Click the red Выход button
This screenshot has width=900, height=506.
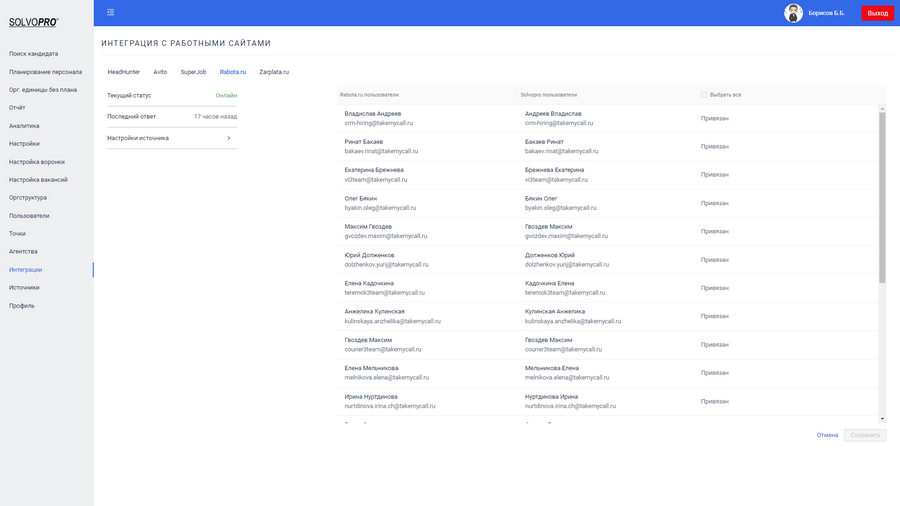coord(878,13)
